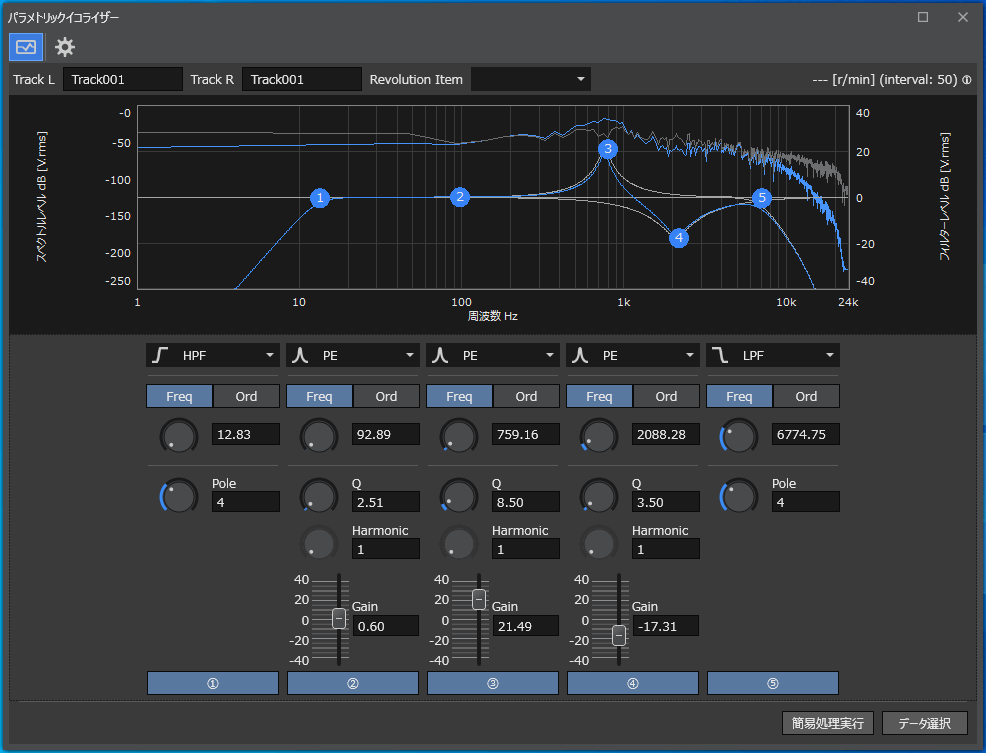Image resolution: width=986 pixels, height=753 pixels.
Task: Toggle band ① enable button
Action: point(213,683)
